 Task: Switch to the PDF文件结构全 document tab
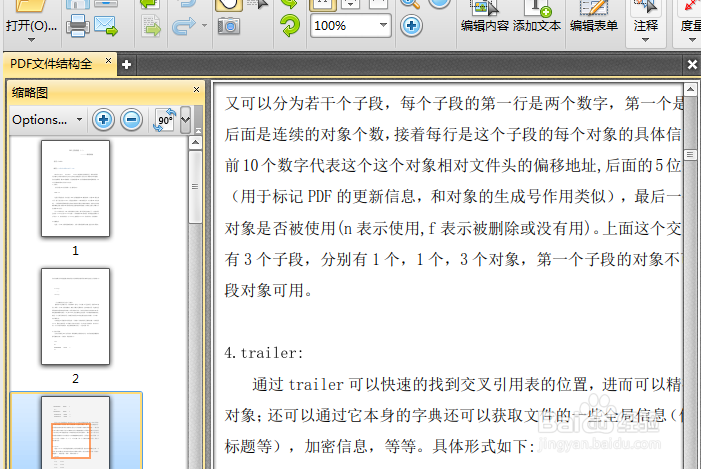point(51,64)
